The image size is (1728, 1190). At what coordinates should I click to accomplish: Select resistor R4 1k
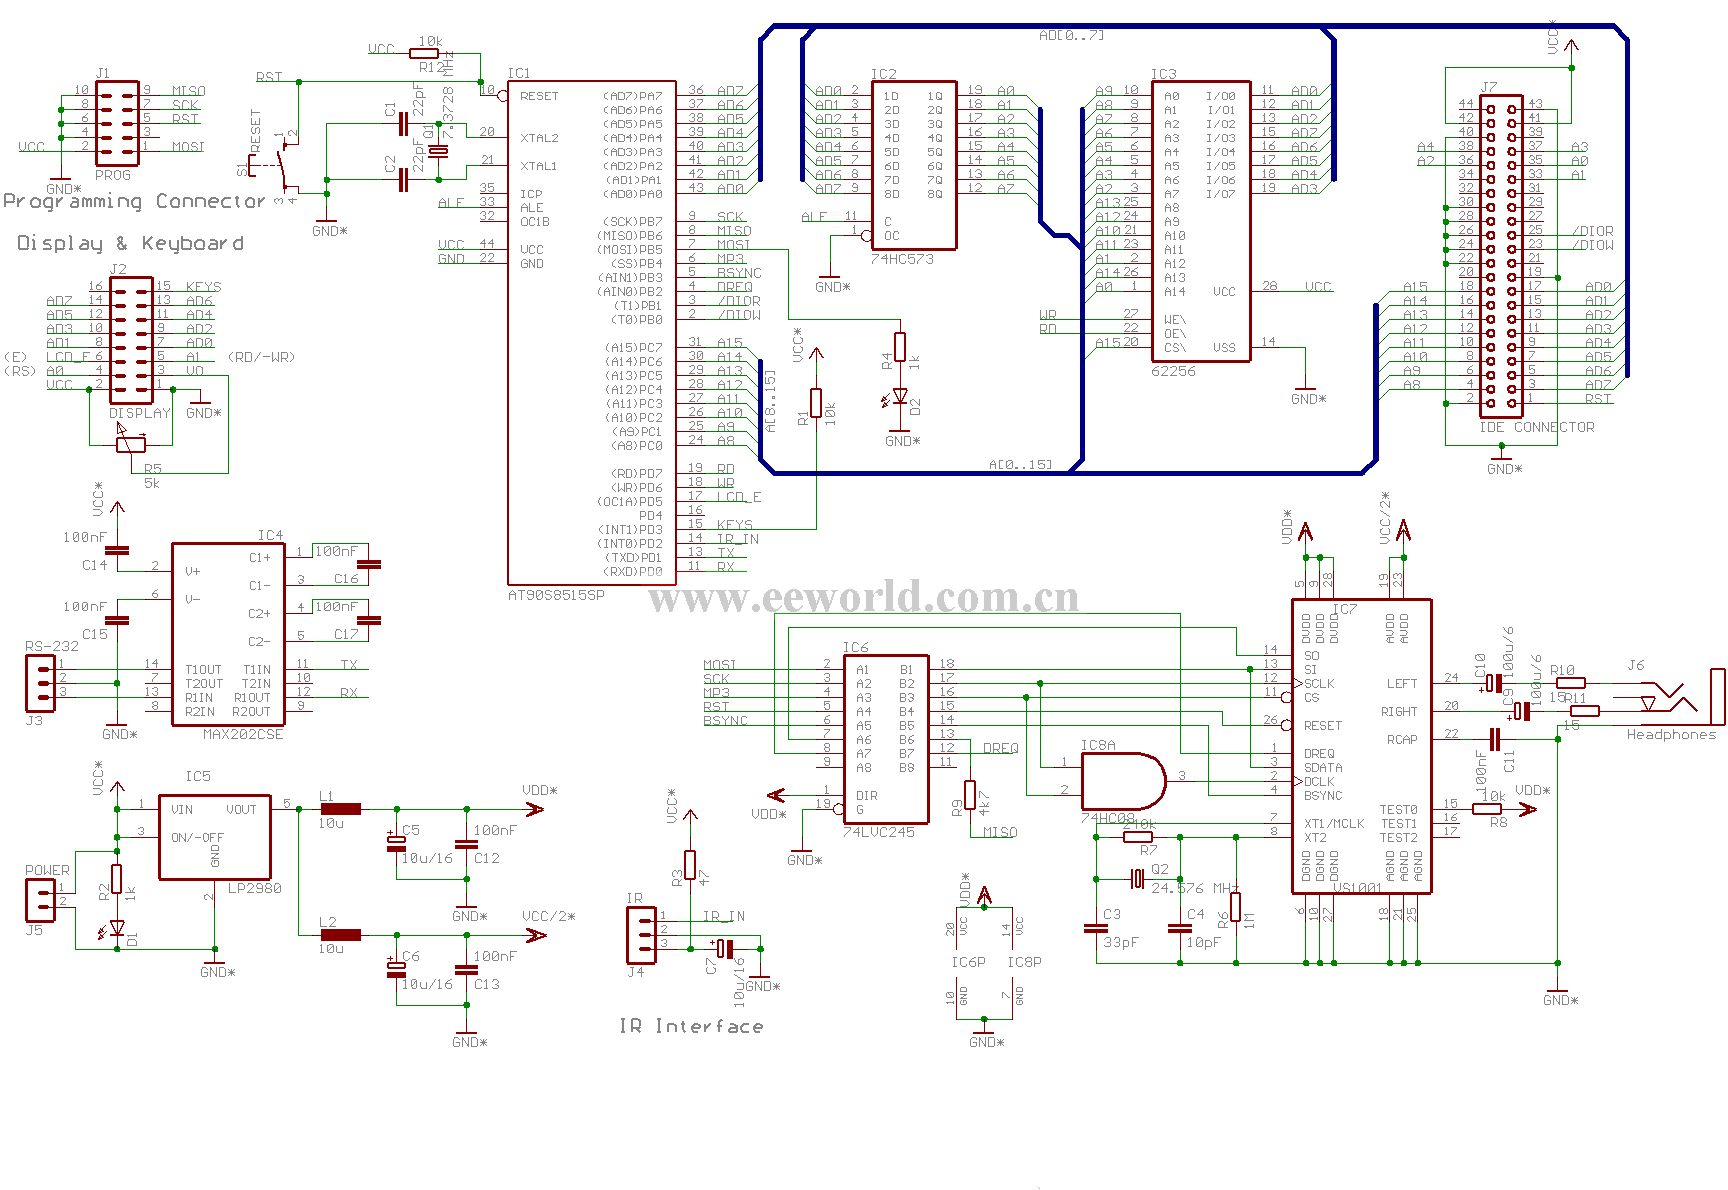[900, 347]
